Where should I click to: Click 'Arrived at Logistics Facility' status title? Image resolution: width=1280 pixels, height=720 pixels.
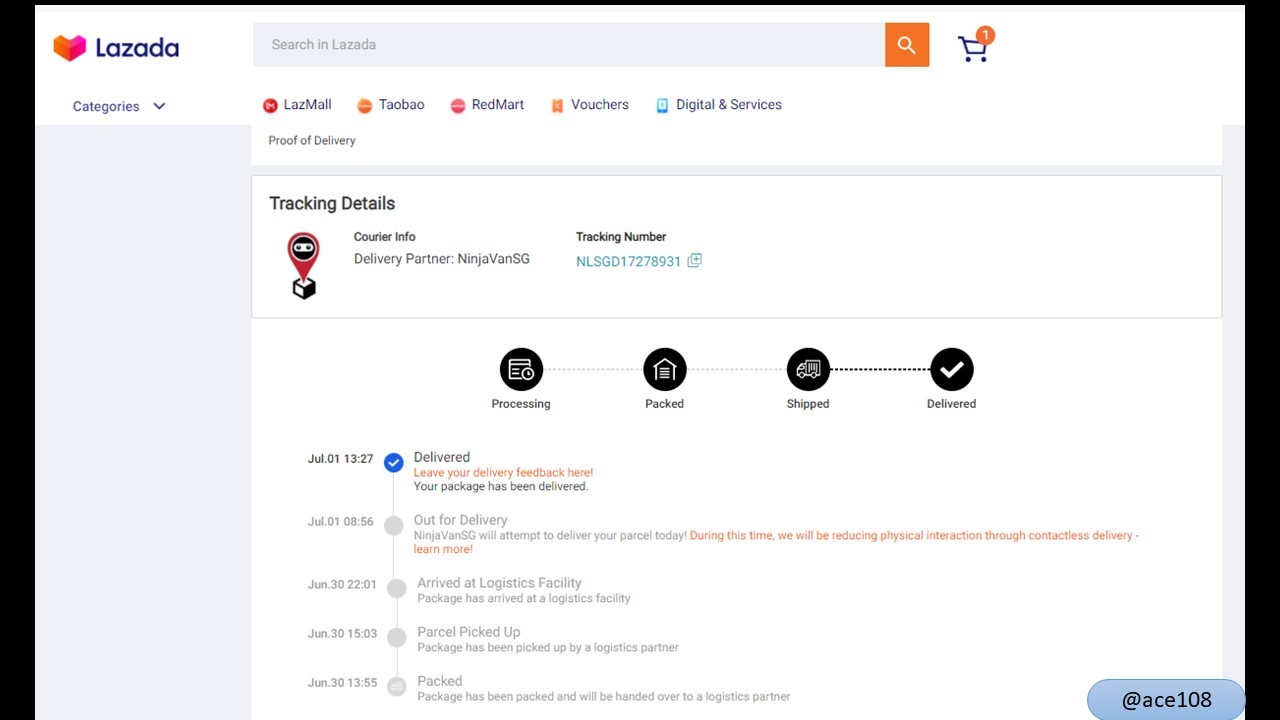(x=499, y=583)
